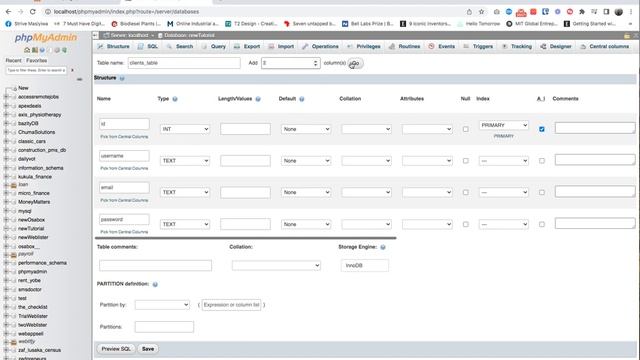Click the Add columns number stepper
The width and height of the screenshot is (640, 360).
click(315, 63)
